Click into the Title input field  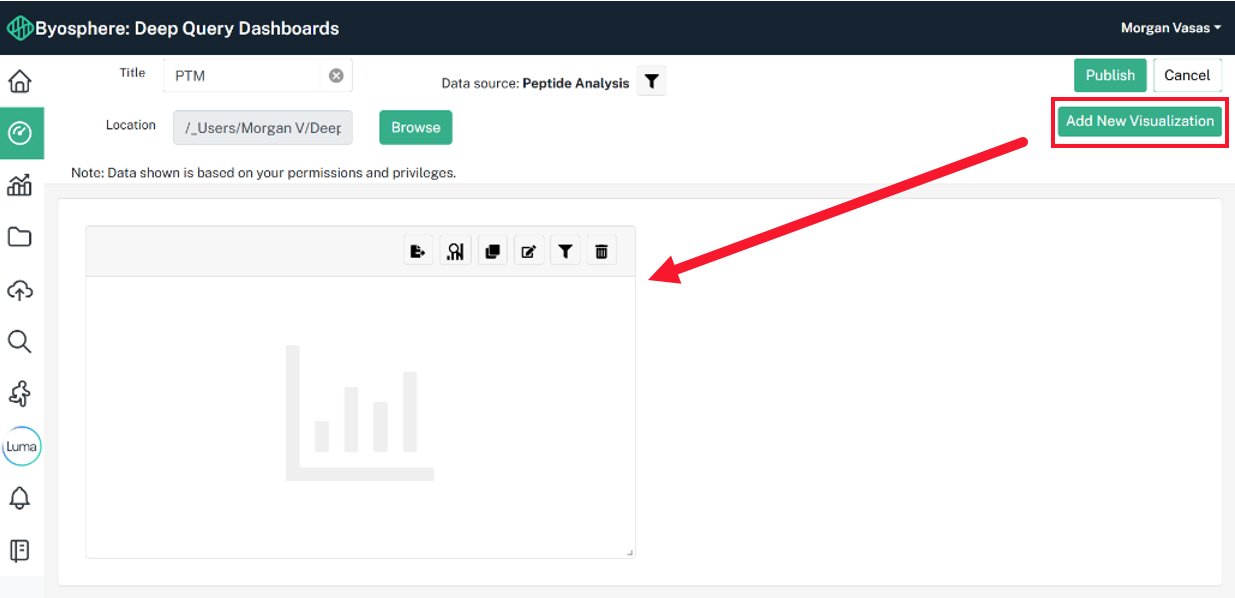[x=258, y=76]
